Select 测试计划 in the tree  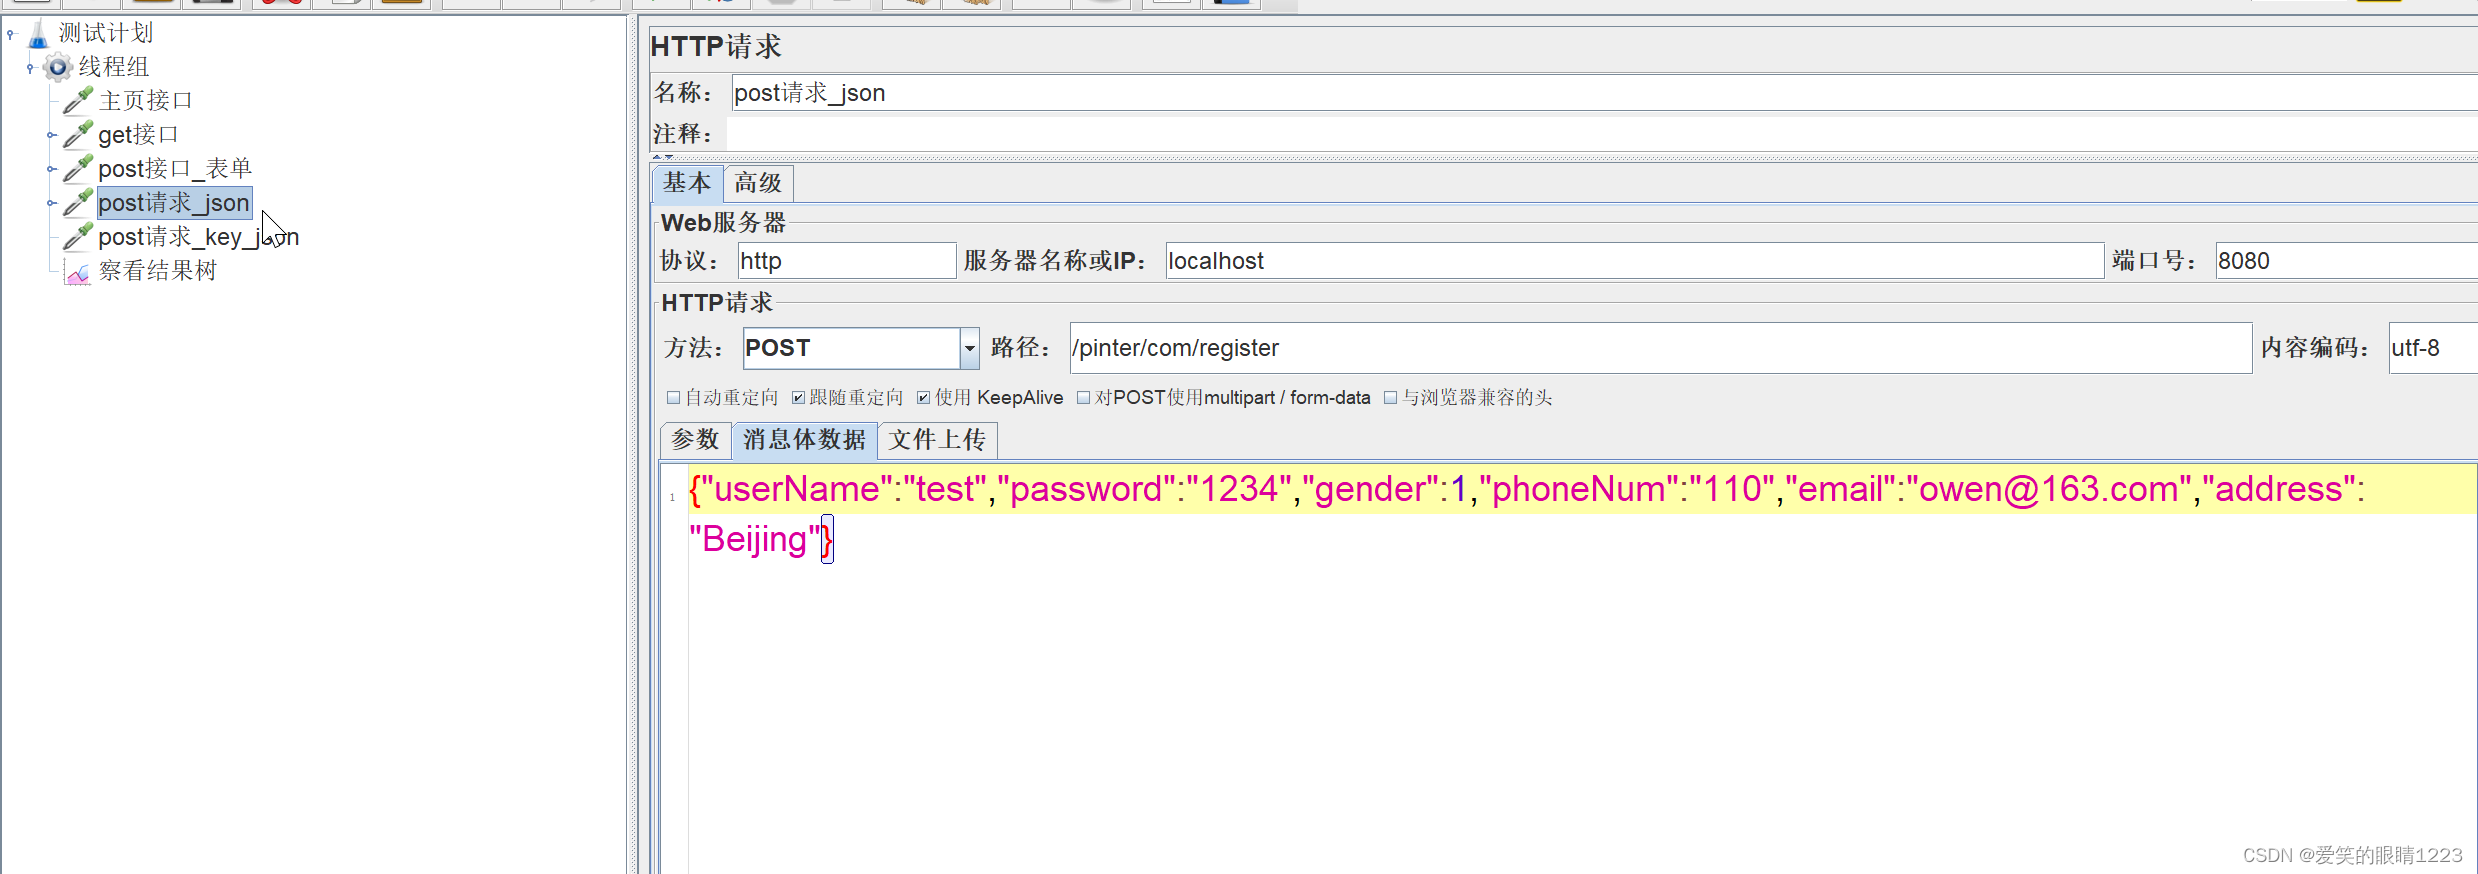point(106,33)
